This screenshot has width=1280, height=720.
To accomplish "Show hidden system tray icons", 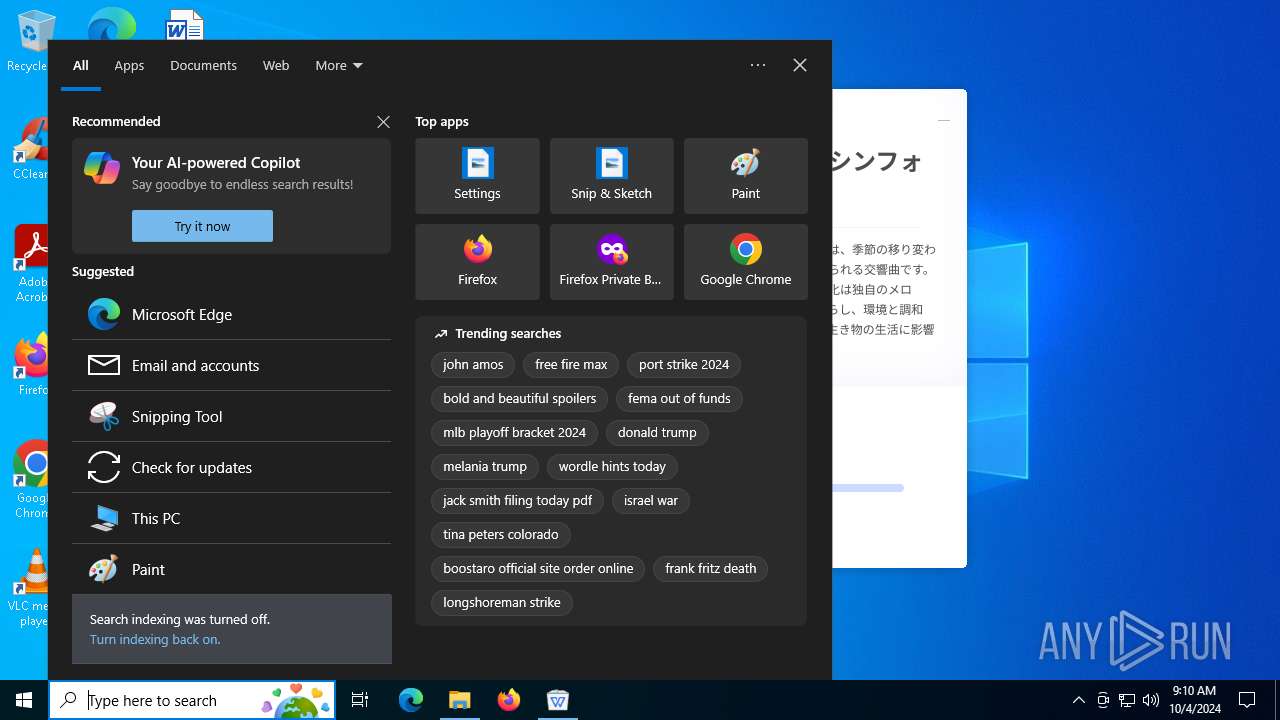I will point(1078,700).
